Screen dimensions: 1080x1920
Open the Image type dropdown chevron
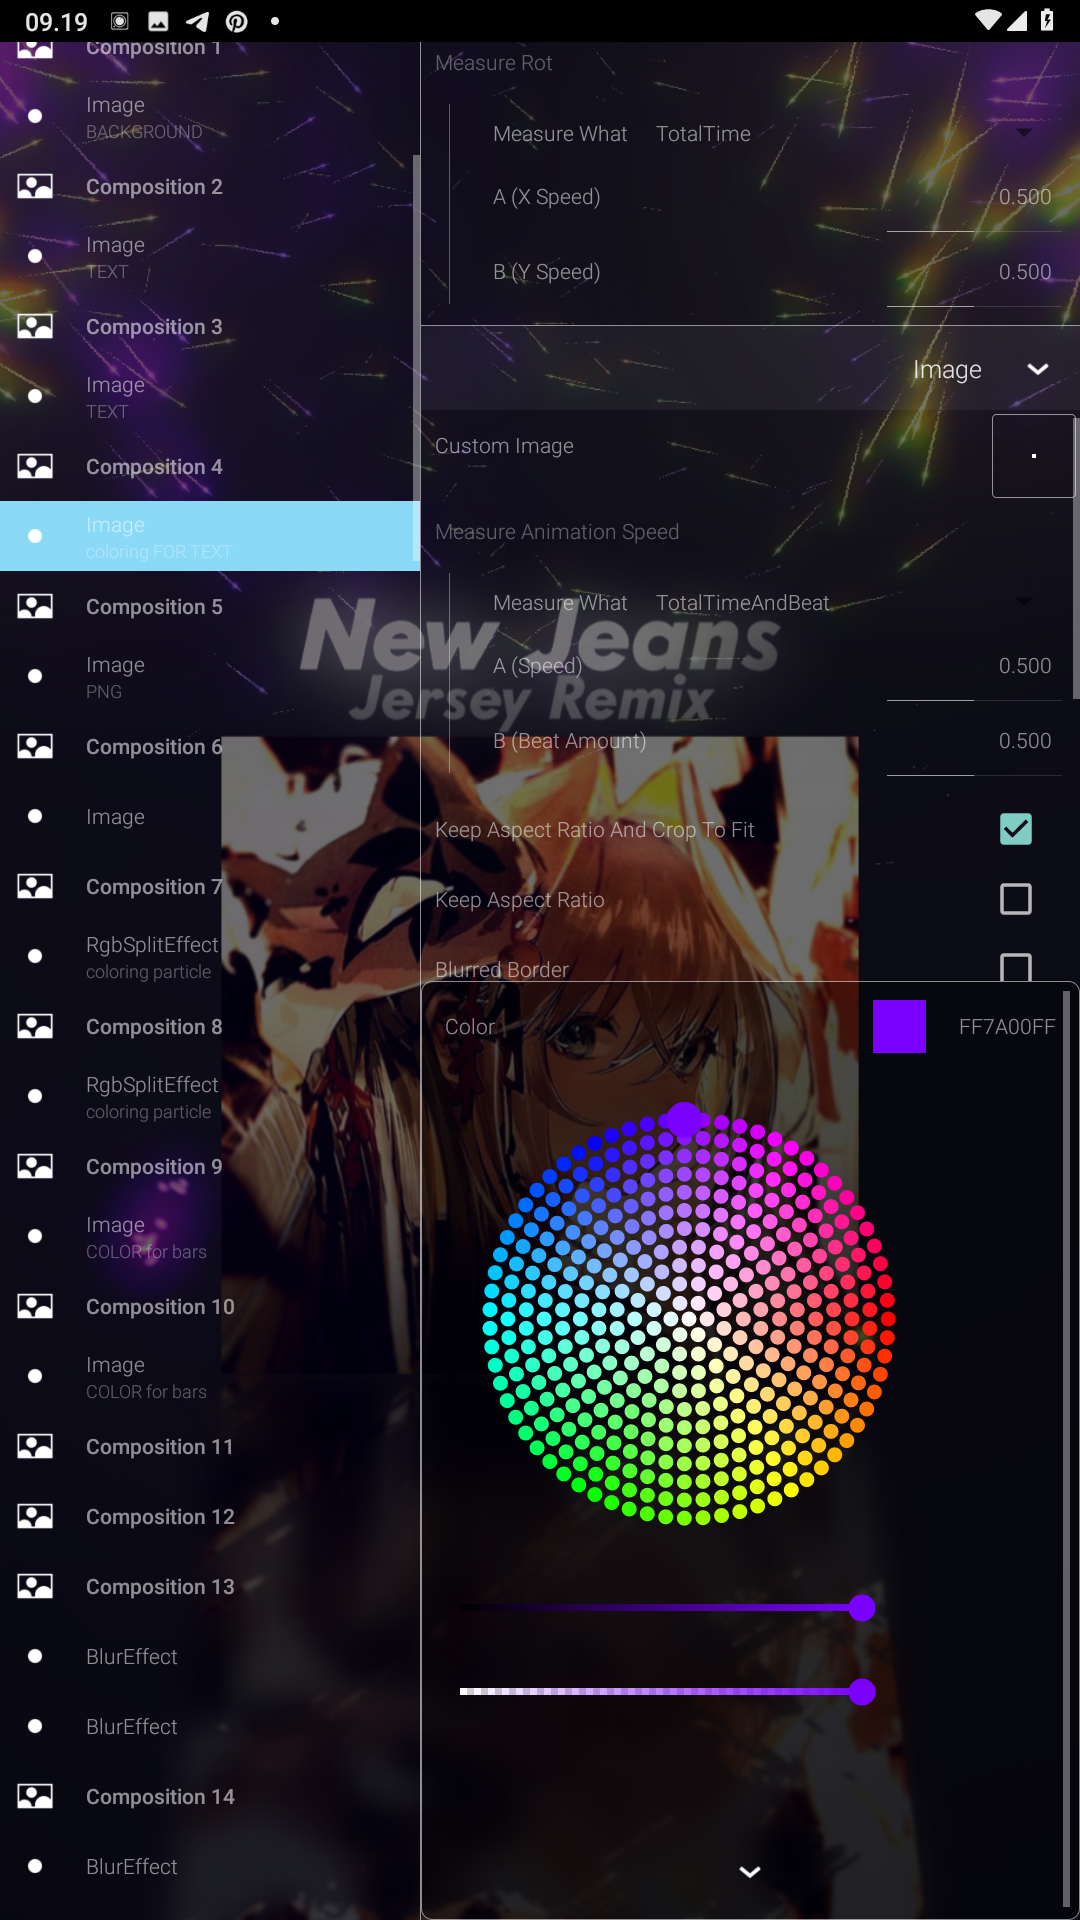(1038, 369)
